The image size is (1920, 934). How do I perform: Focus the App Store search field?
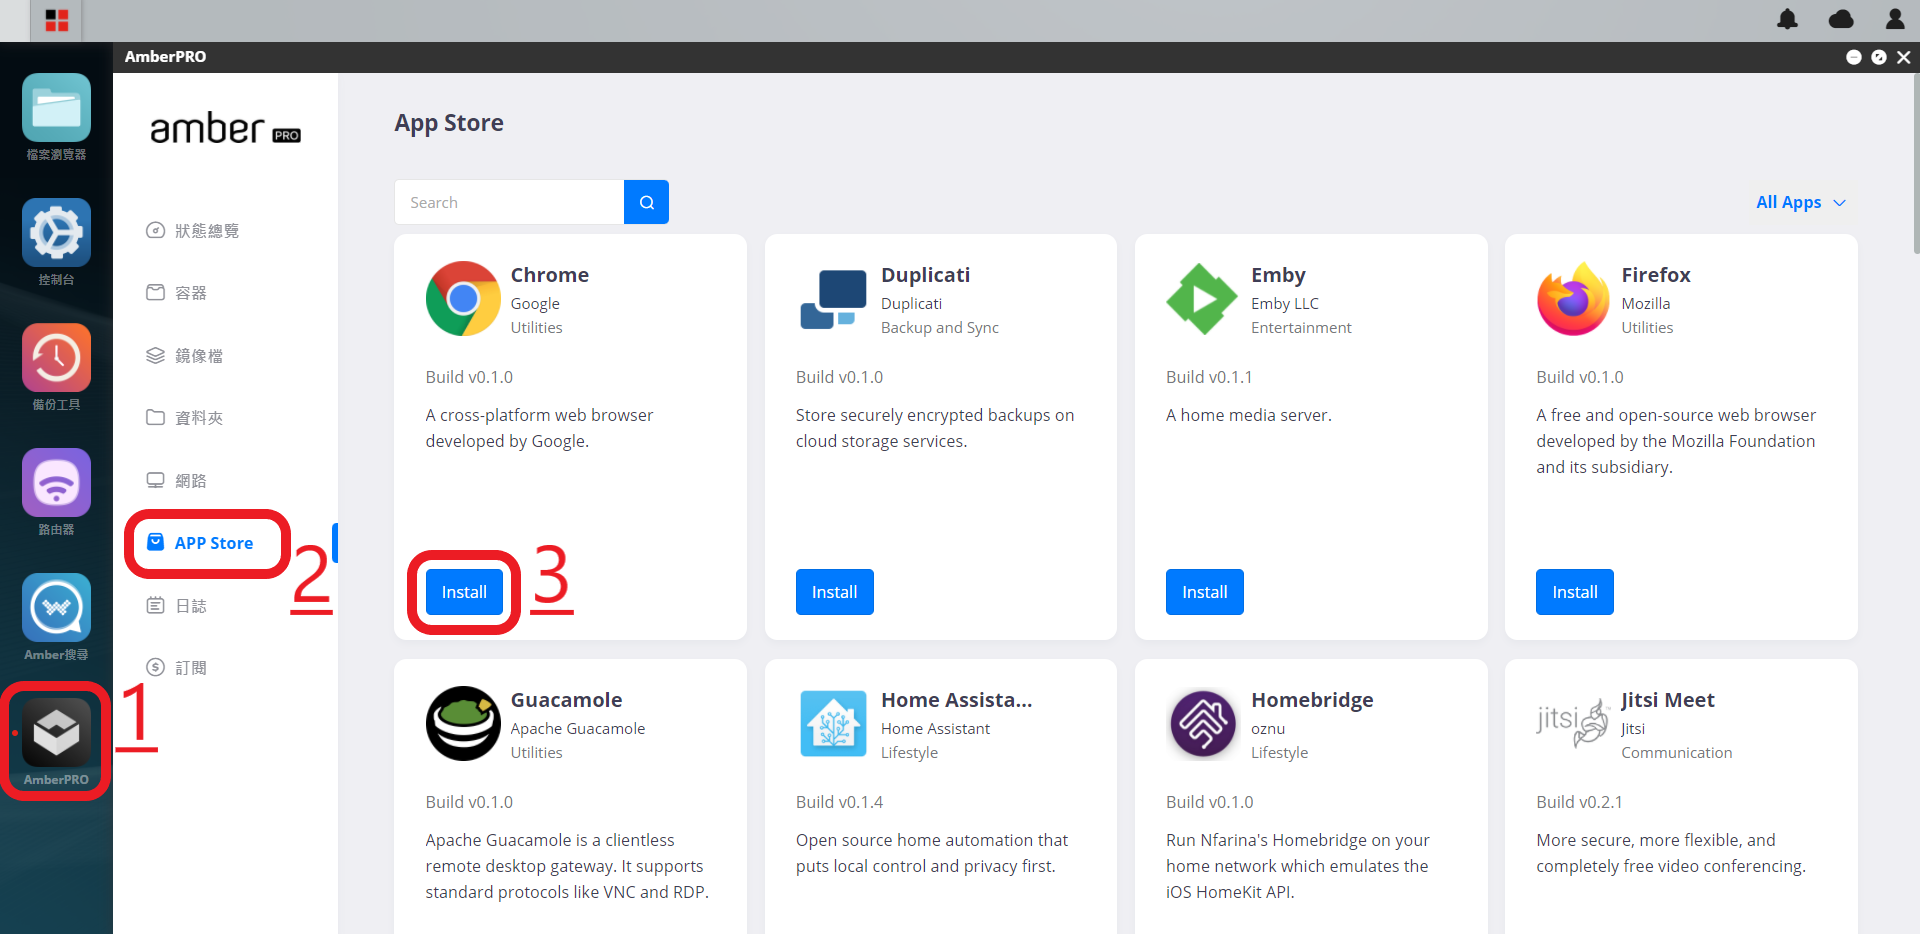coord(509,202)
